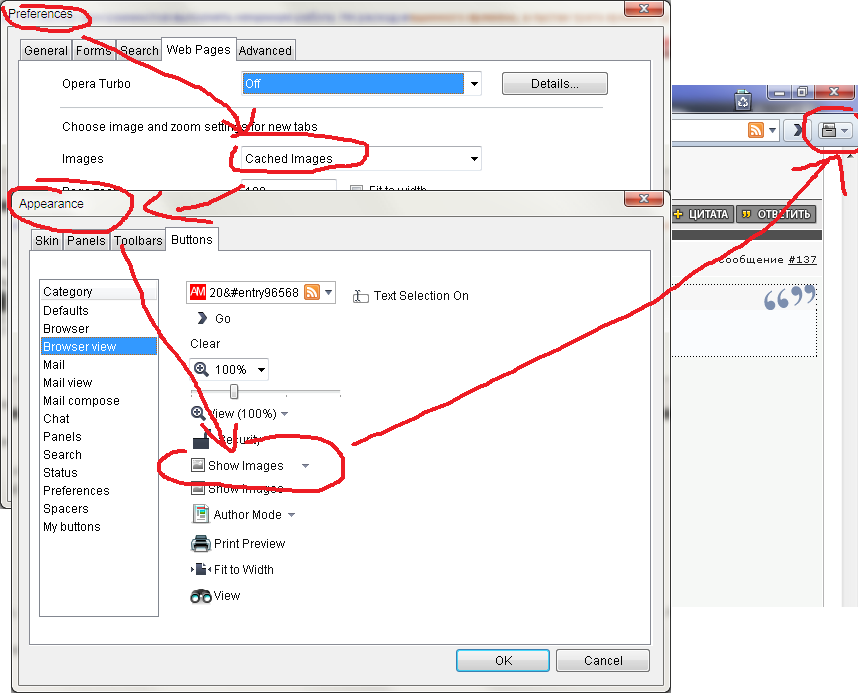Expand the Show Images dropdown arrow
This screenshot has height=693, width=858.
(305, 466)
